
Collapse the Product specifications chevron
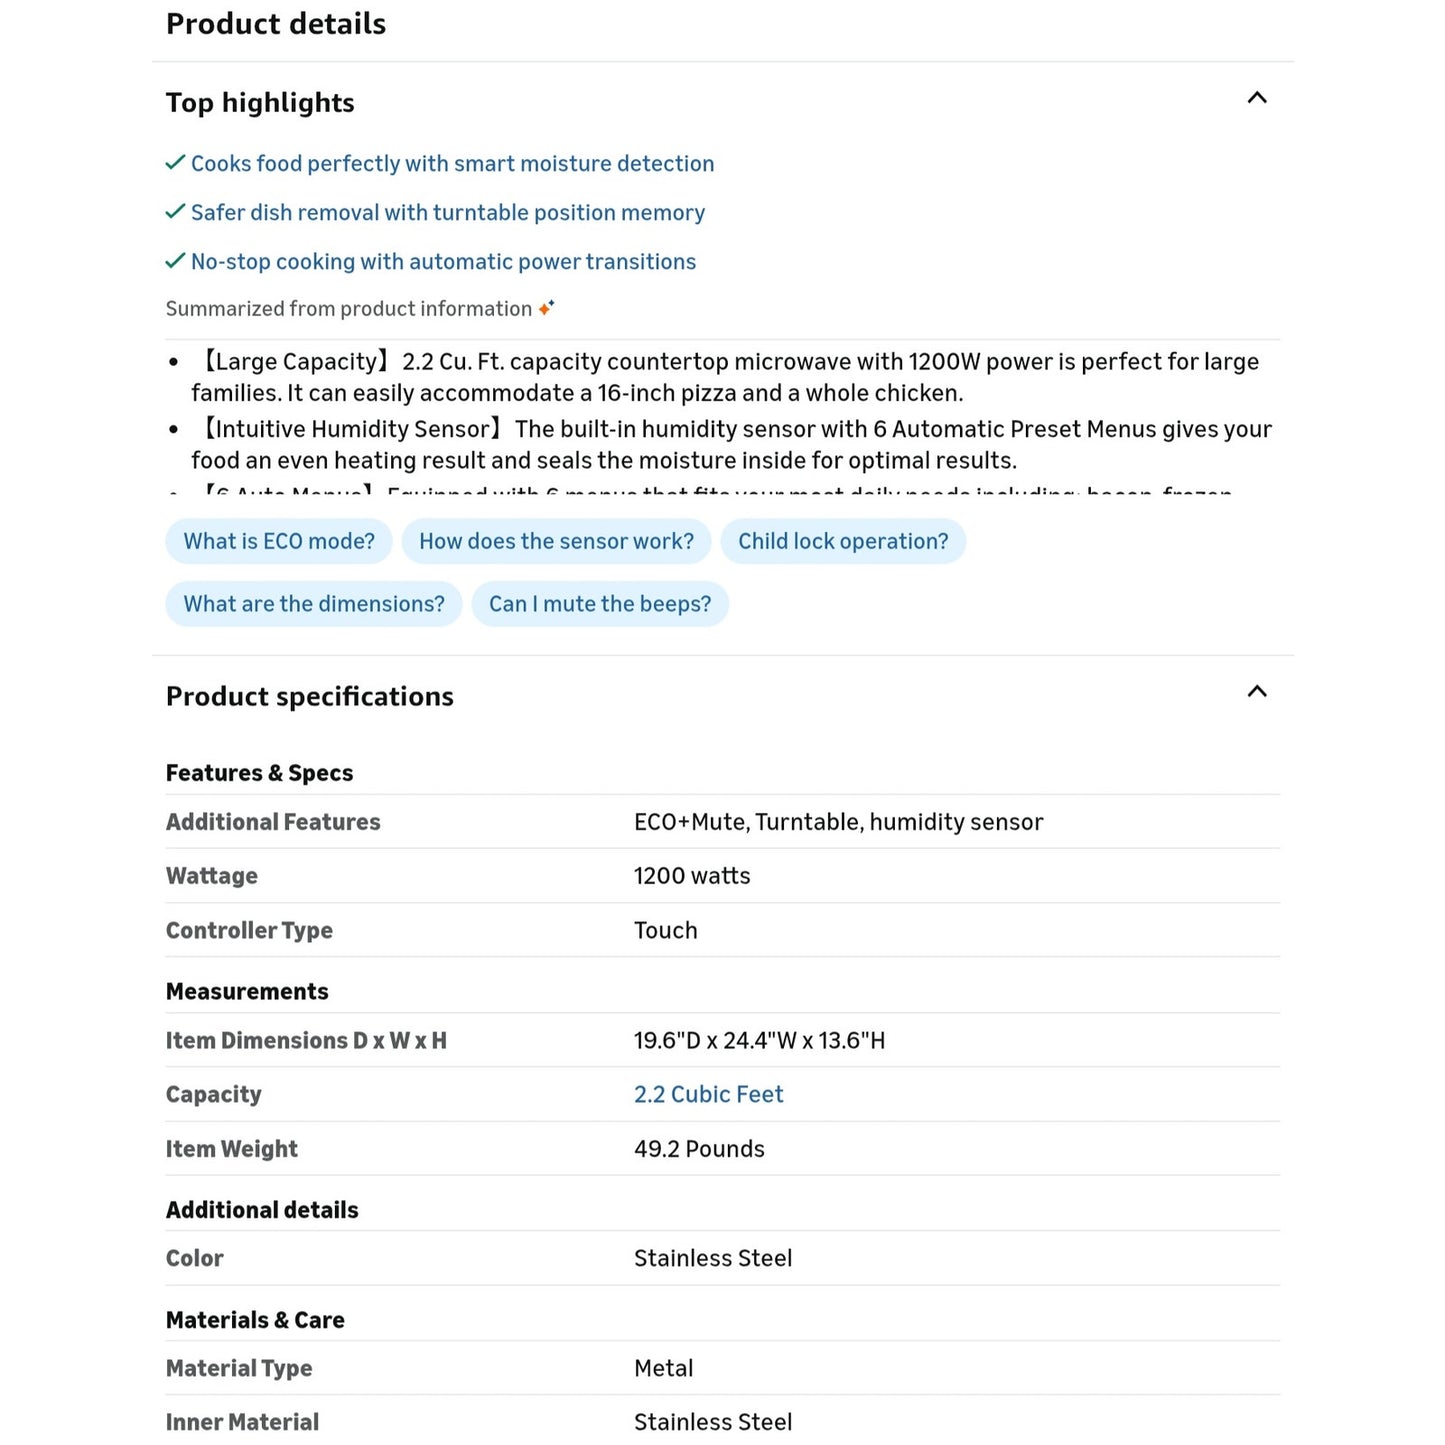click(1257, 692)
